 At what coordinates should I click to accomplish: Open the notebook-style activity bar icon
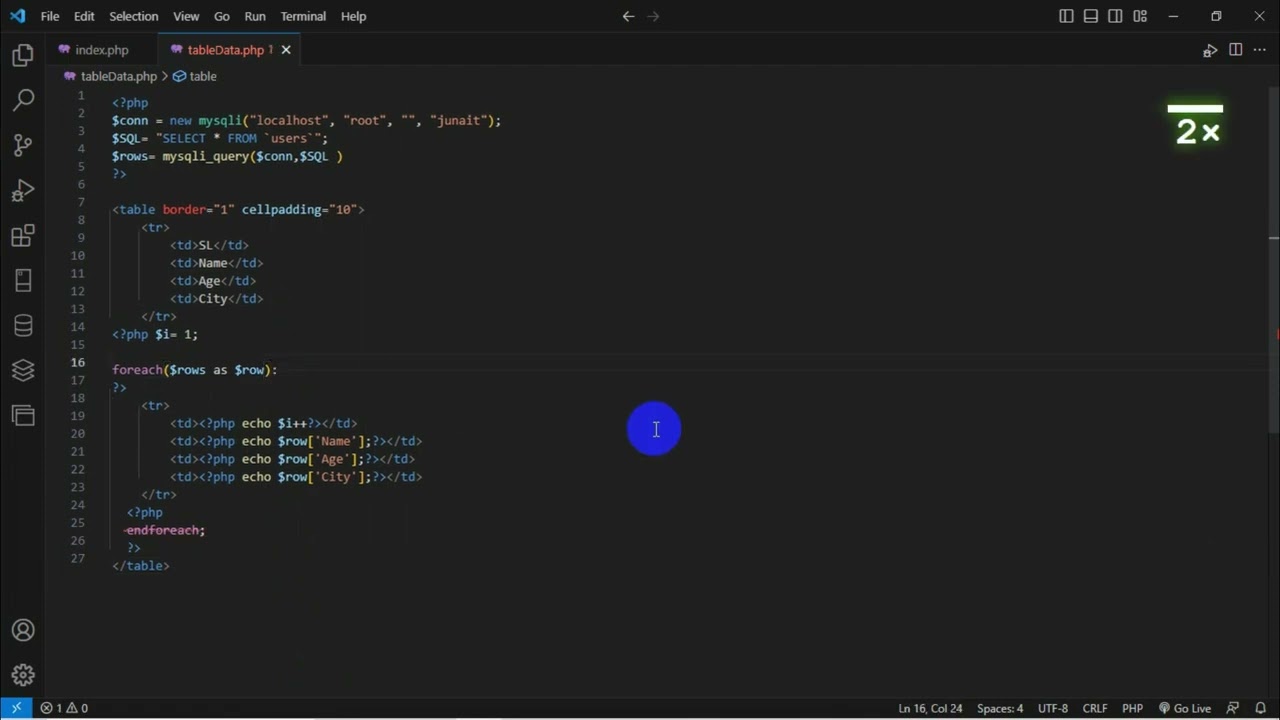tap(22, 280)
